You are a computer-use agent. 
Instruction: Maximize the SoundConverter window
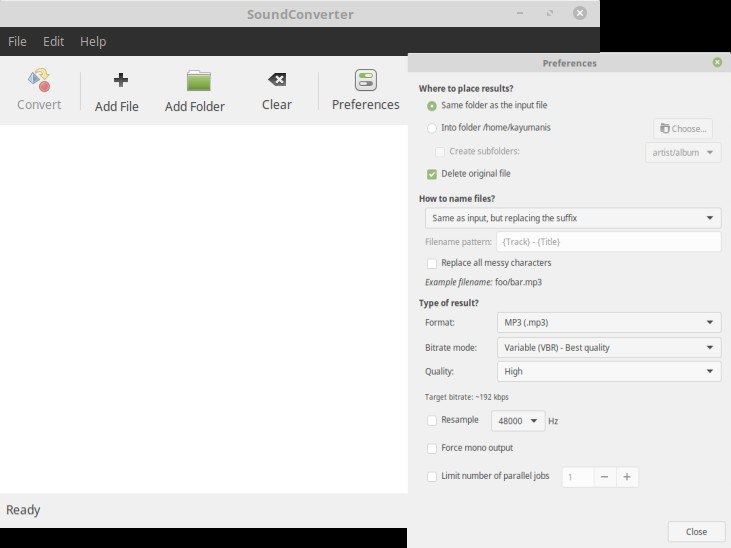[550, 13]
